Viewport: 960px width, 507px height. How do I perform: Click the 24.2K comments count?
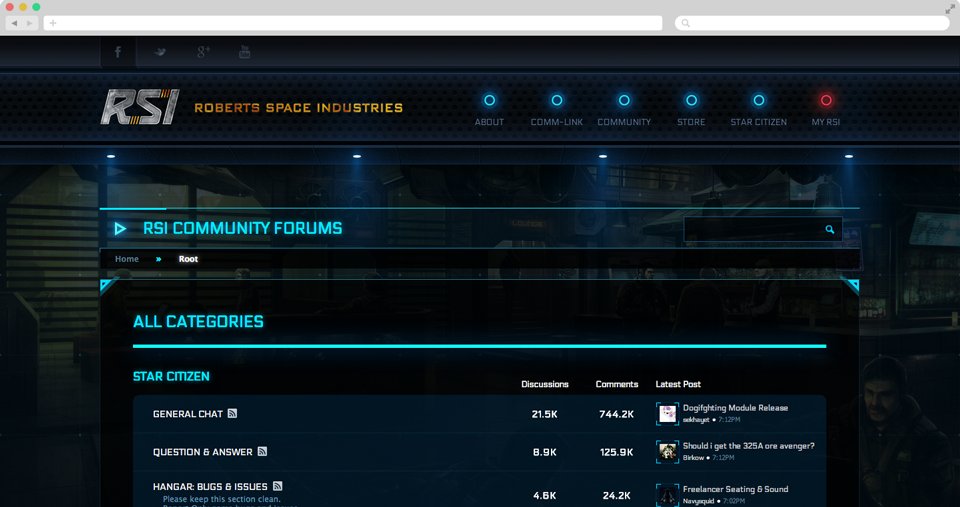click(617, 496)
